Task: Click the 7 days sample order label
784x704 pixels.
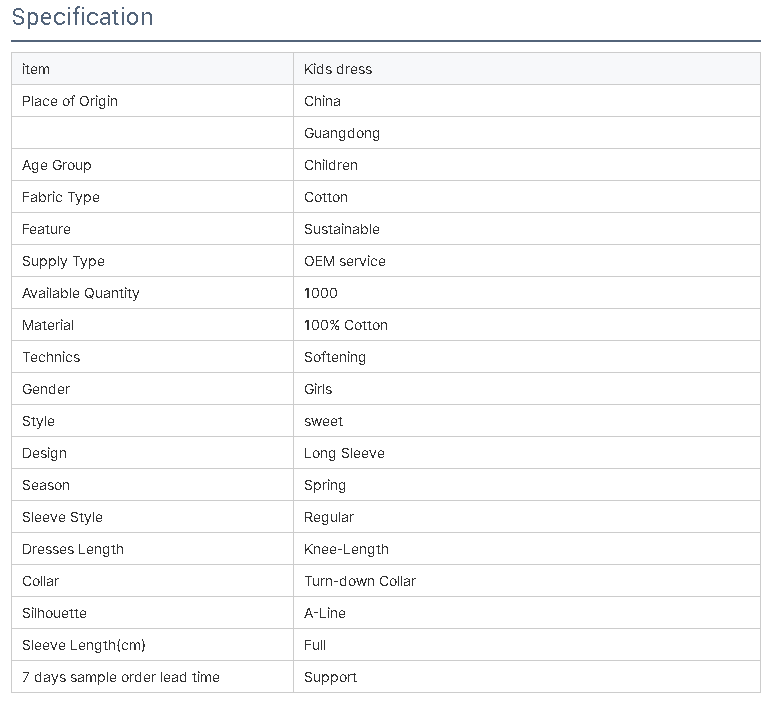Action: pyautogui.click(x=121, y=678)
